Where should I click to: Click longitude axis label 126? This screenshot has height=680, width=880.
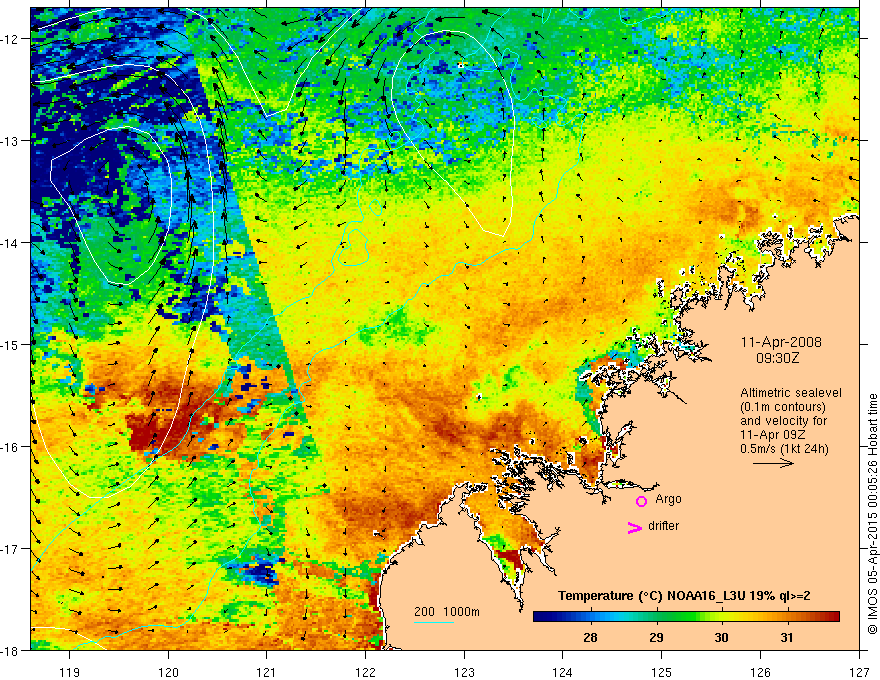click(760, 672)
